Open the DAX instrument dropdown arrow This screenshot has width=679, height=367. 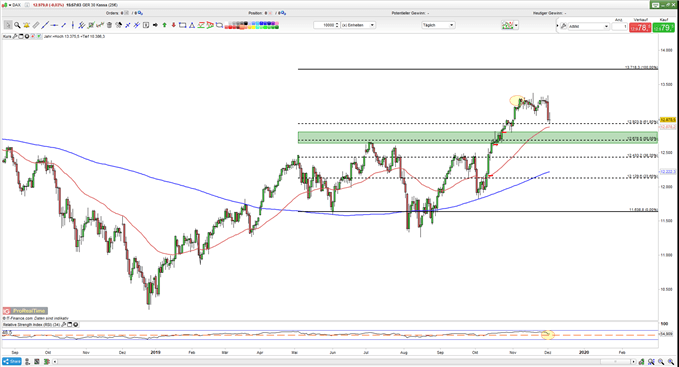coord(10,5)
